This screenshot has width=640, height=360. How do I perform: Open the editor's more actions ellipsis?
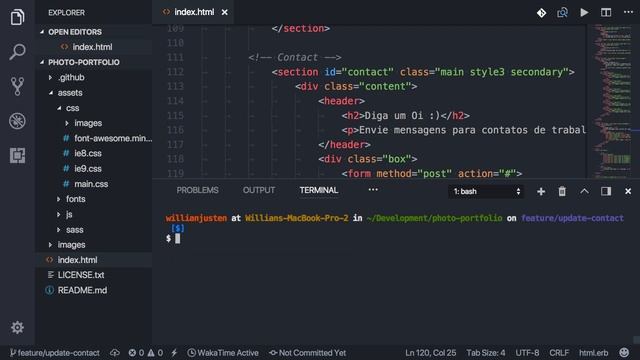(629, 12)
